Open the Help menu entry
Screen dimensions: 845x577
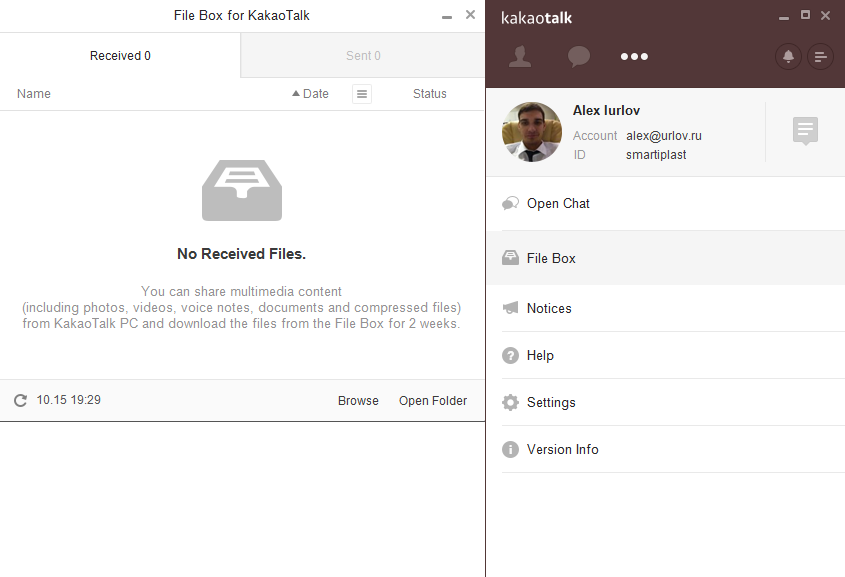(666, 356)
